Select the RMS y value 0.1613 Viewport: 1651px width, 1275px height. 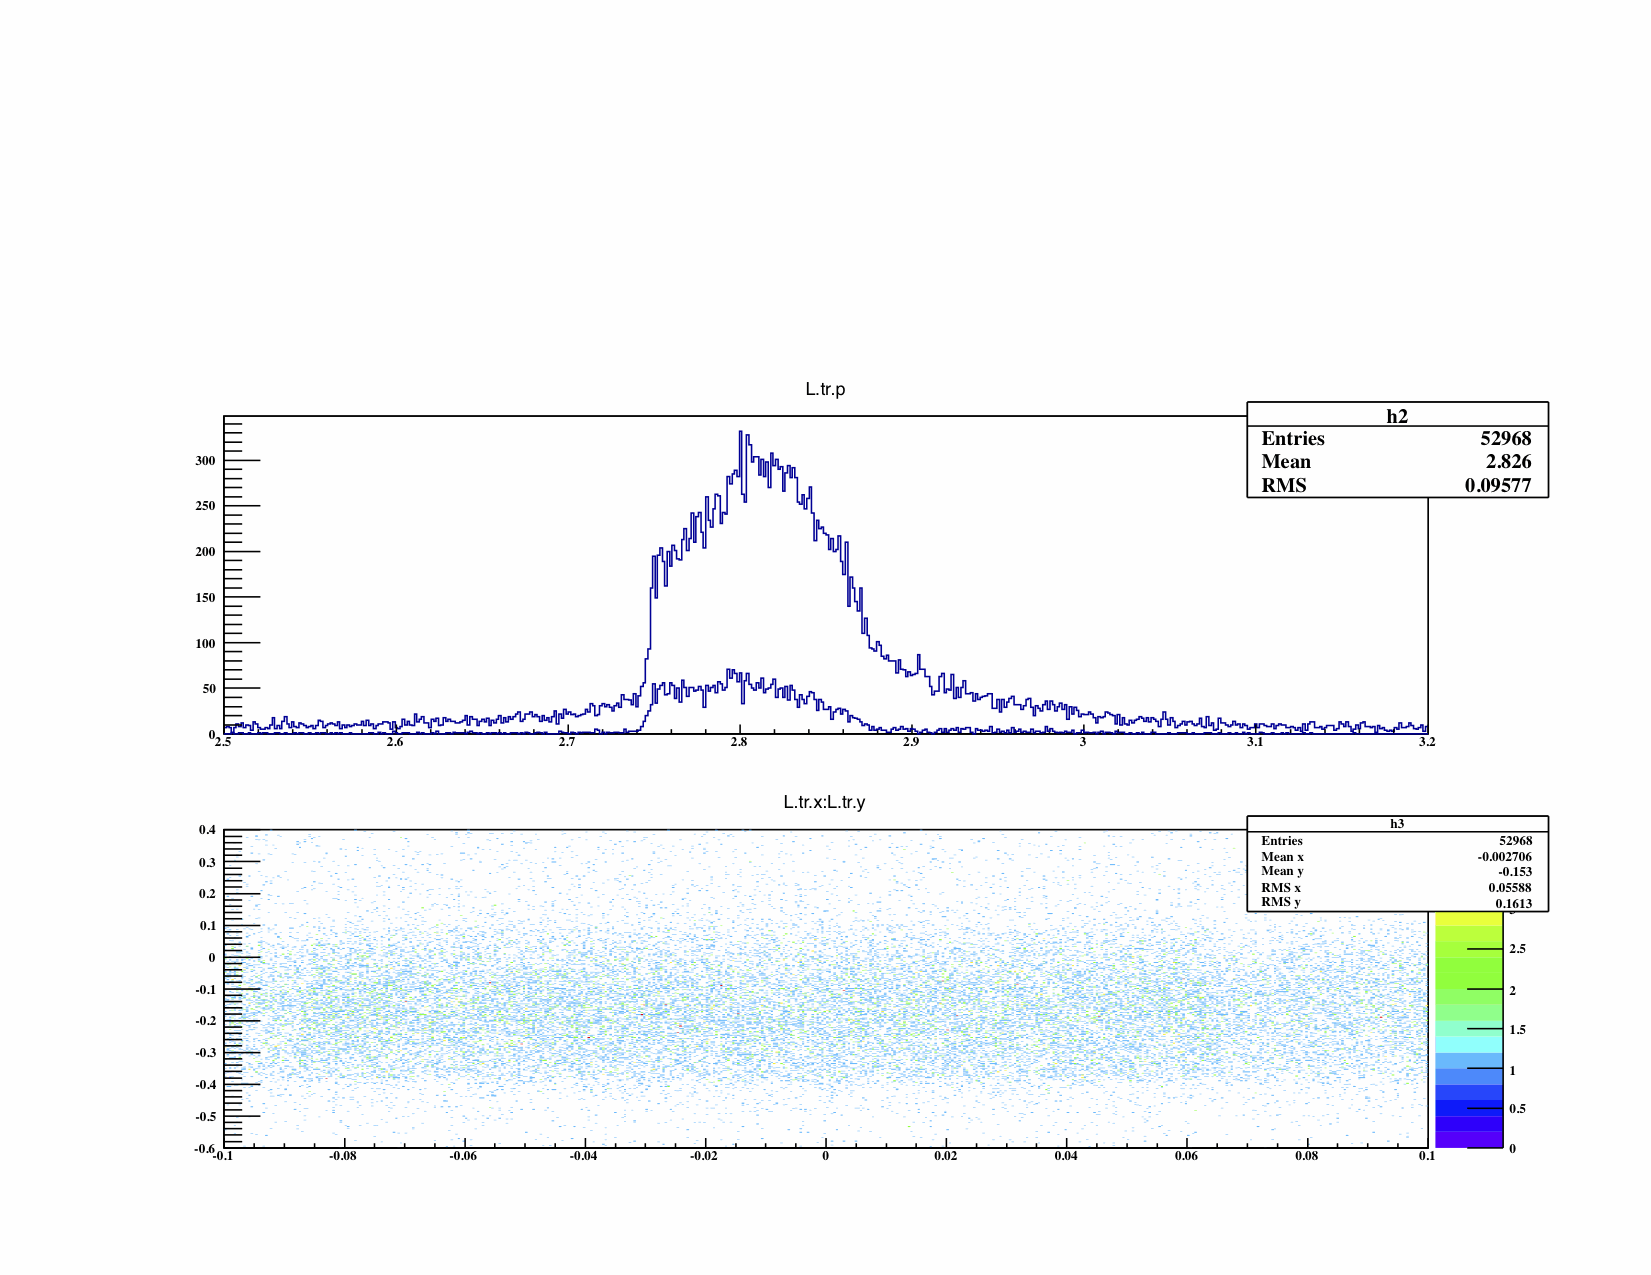[x=1514, y=904]
